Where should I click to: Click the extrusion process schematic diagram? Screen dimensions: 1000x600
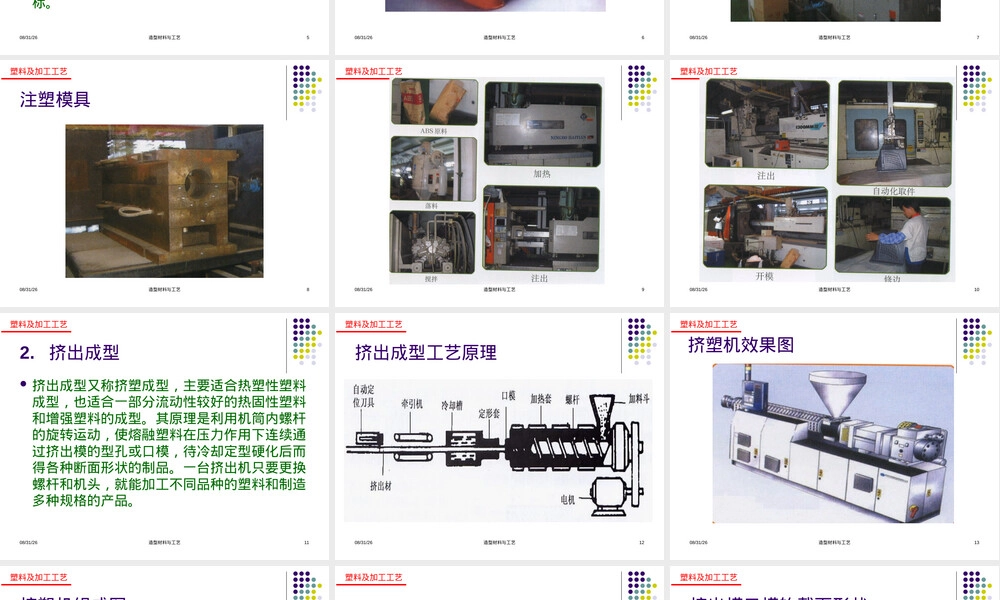(x=498, y=451)
